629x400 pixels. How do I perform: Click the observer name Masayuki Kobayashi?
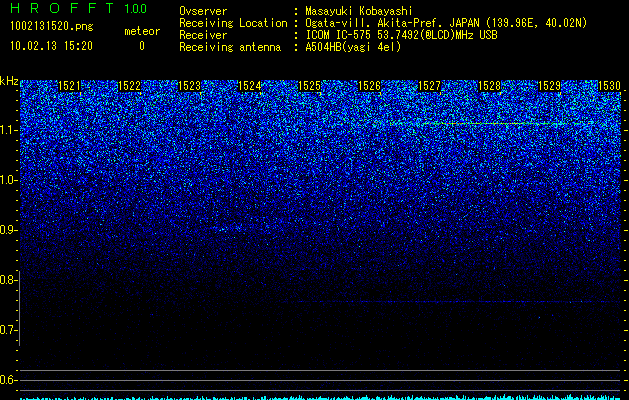point(359,11)
